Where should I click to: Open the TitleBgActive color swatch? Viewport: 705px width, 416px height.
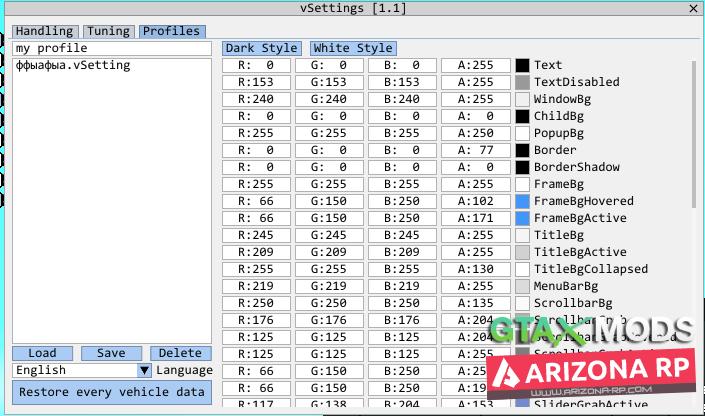click(x=522, y=252)
